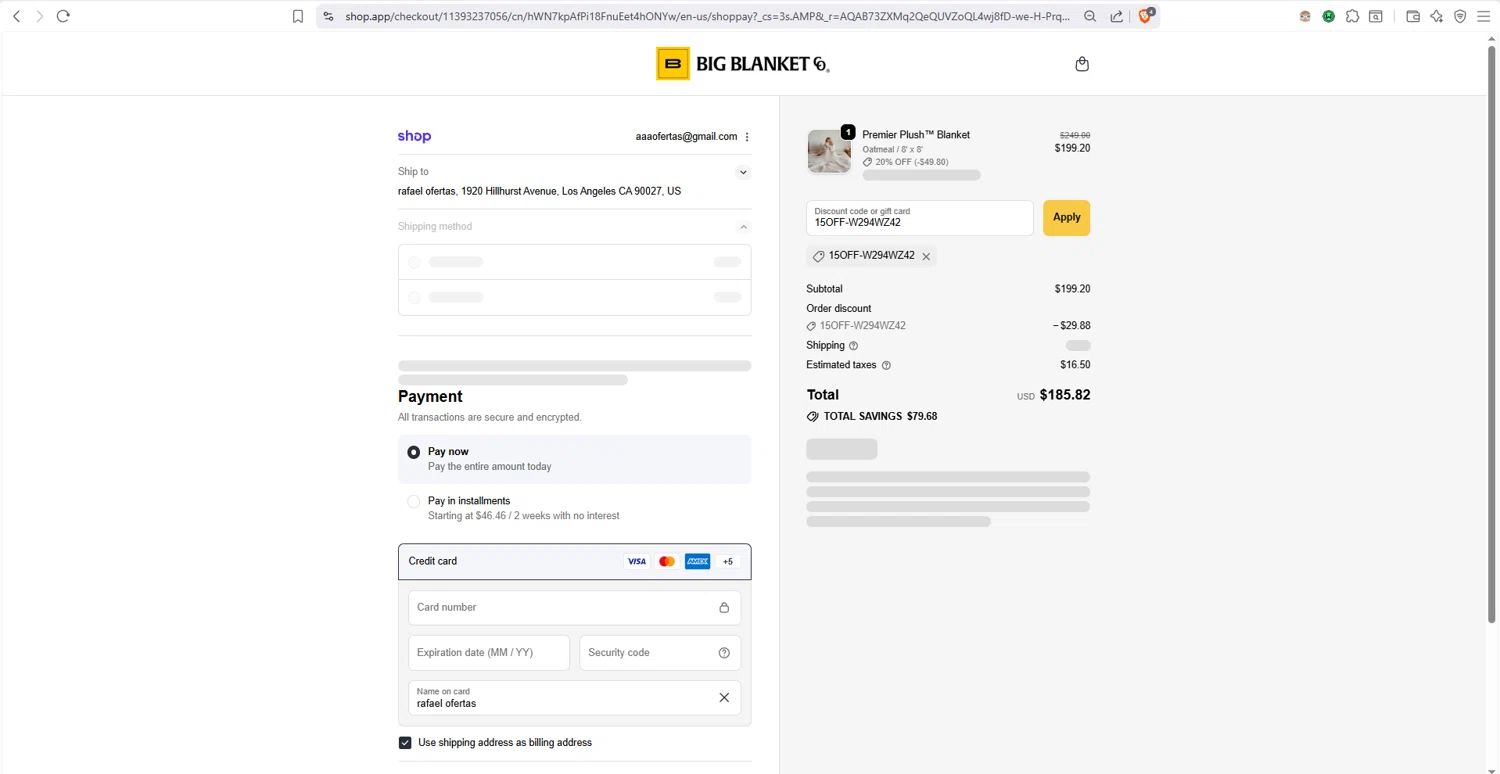Click the Shop logo

click(x=414, y=136)
